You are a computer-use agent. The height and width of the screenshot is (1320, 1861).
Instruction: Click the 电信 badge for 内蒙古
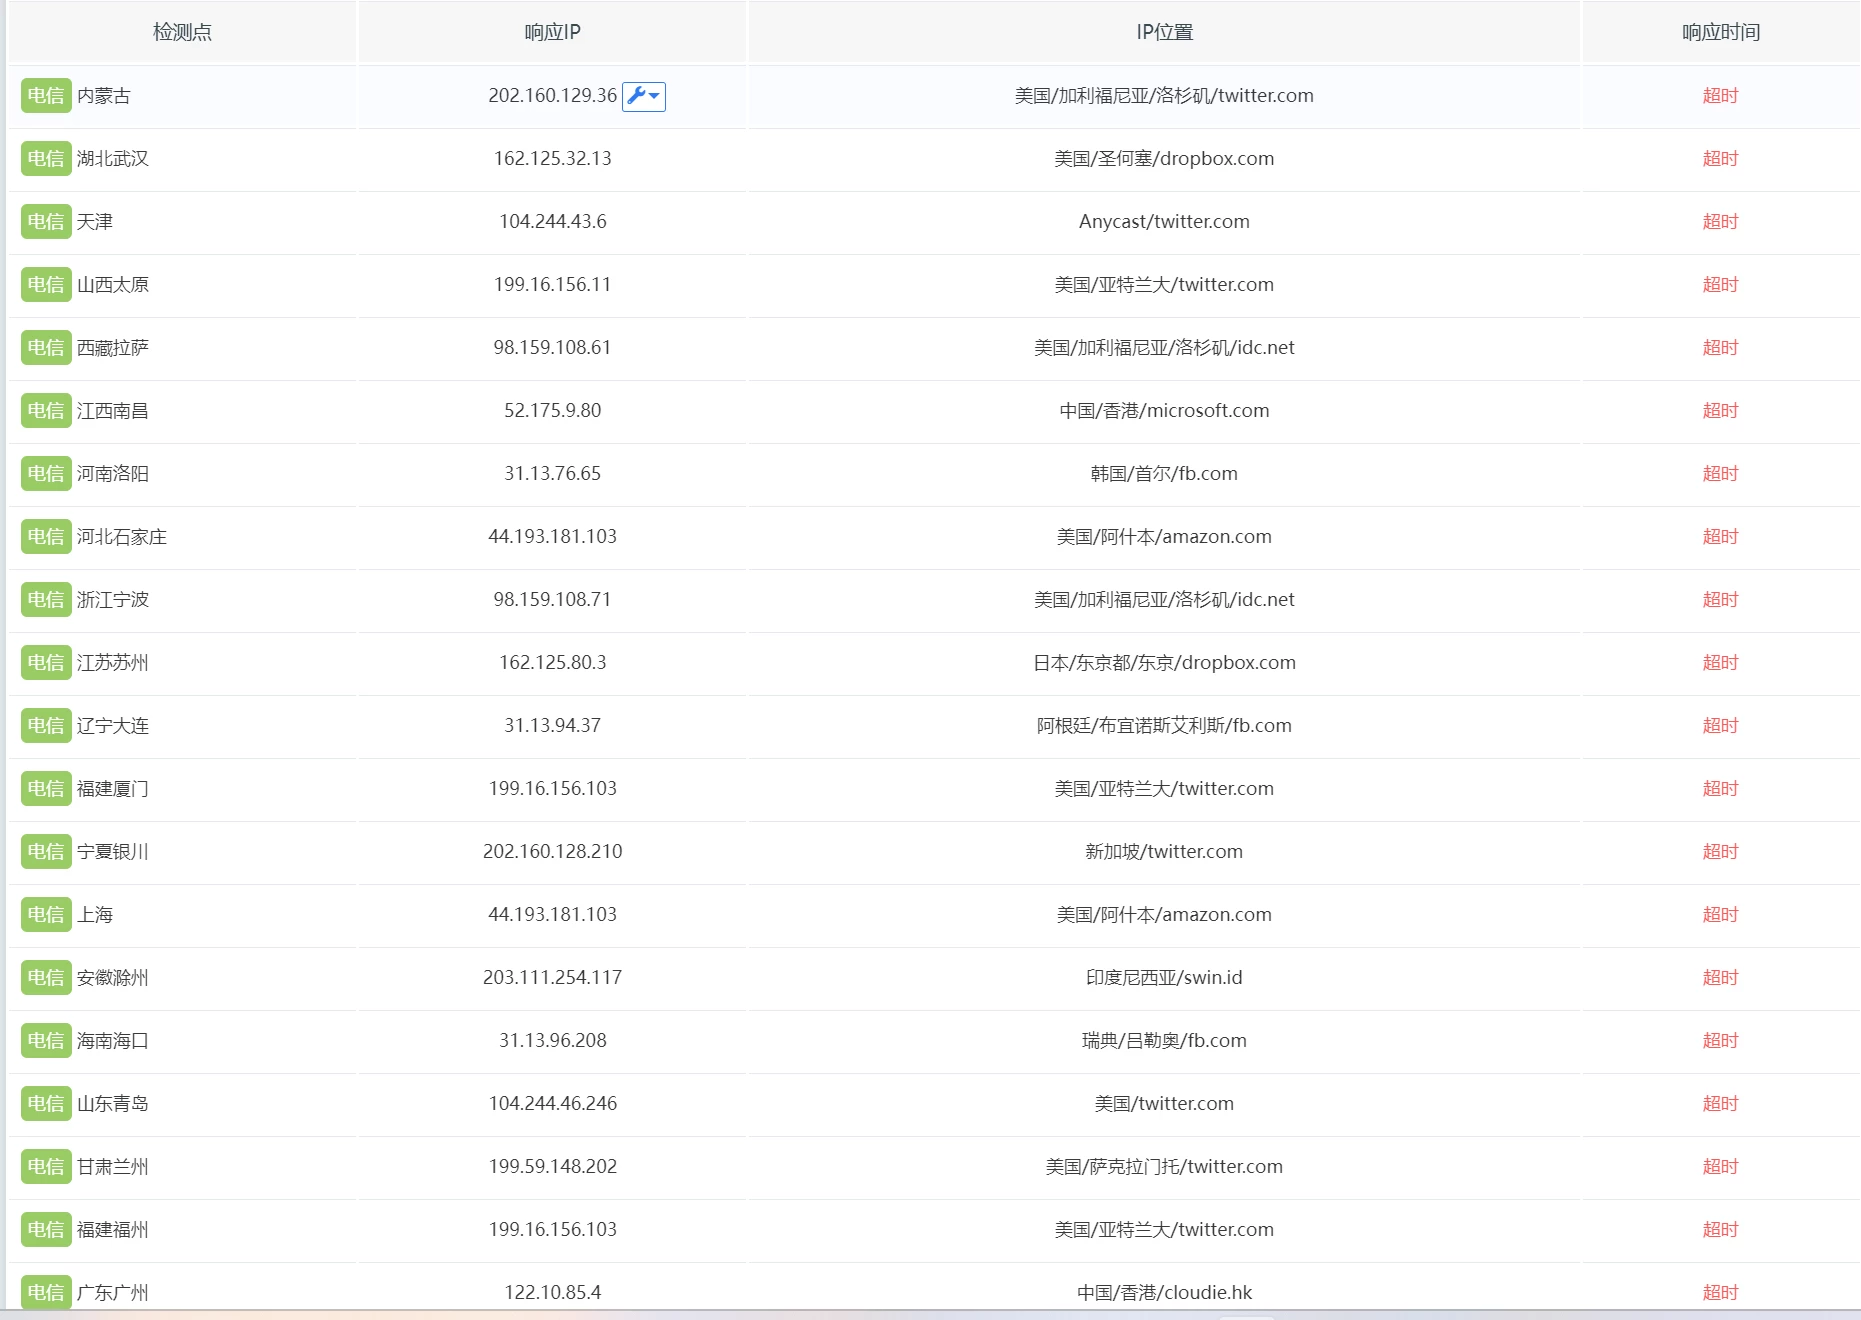coord(46,96)
